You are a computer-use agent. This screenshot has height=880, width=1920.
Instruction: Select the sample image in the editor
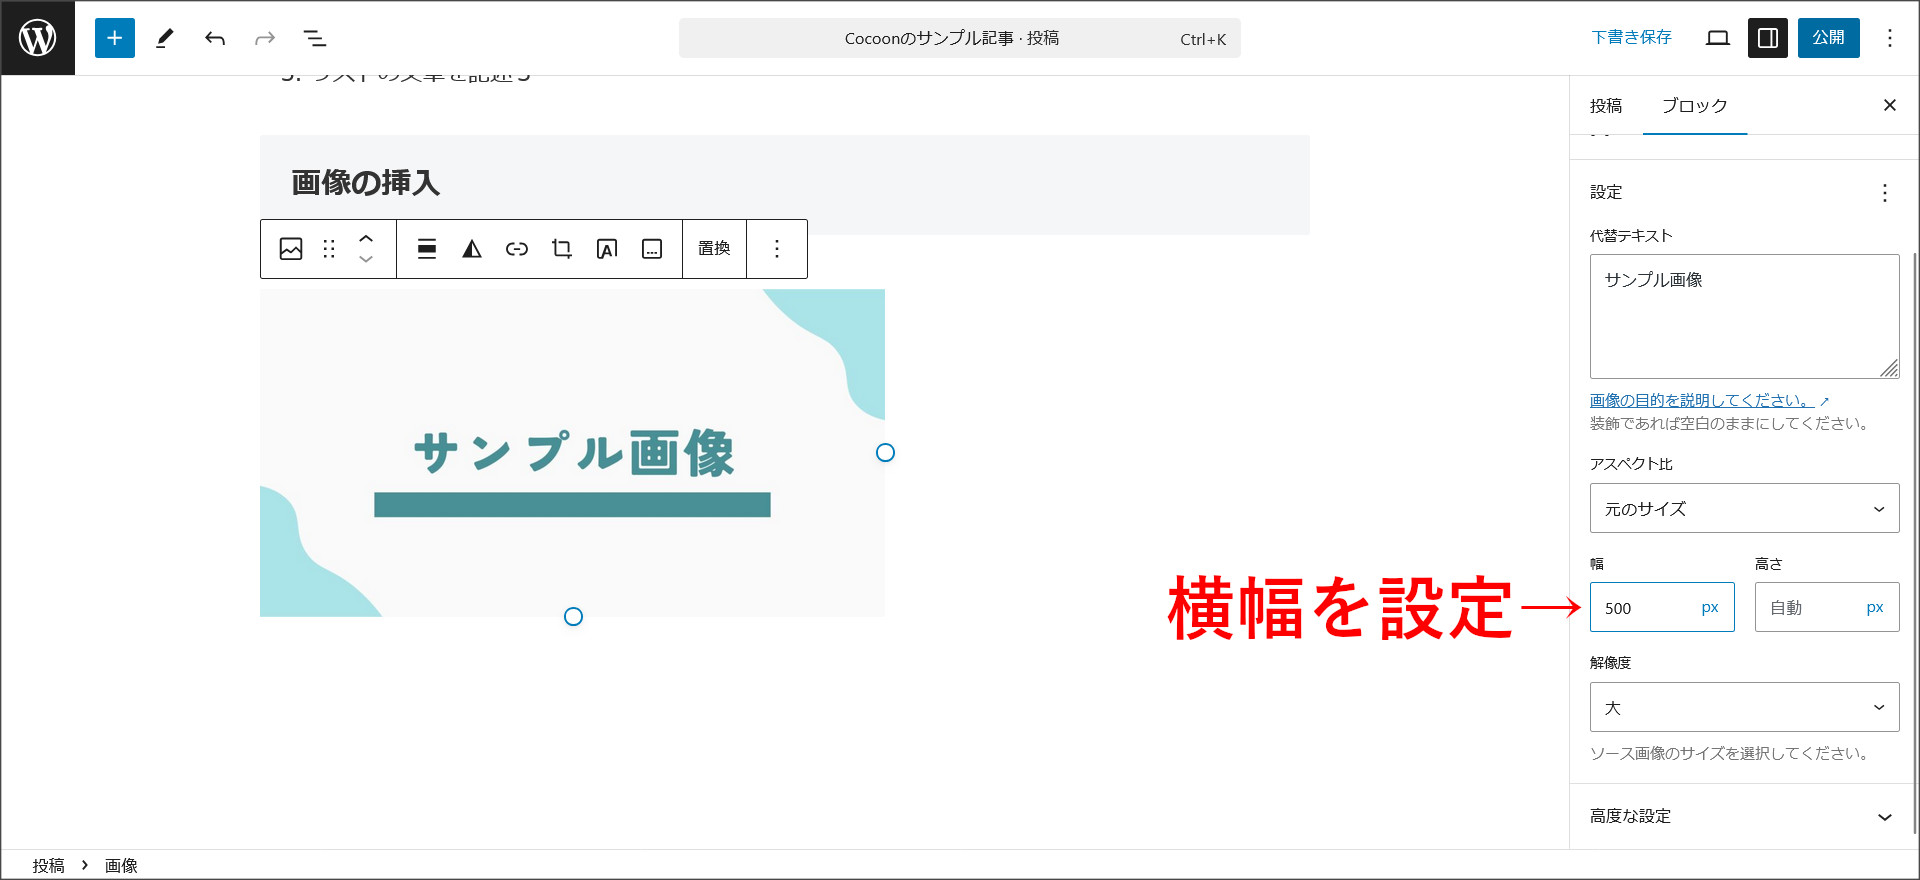click(x=572, y=453)
